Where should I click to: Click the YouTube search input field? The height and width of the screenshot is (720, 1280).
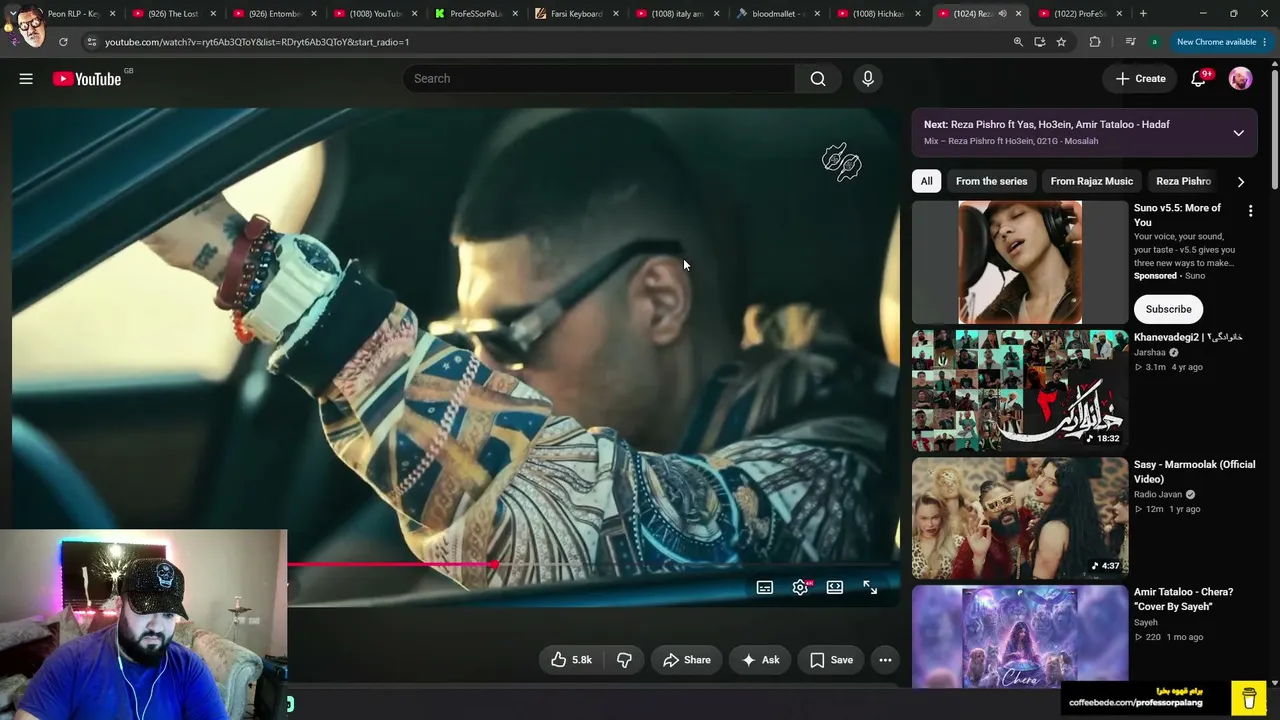coord(598,79)
